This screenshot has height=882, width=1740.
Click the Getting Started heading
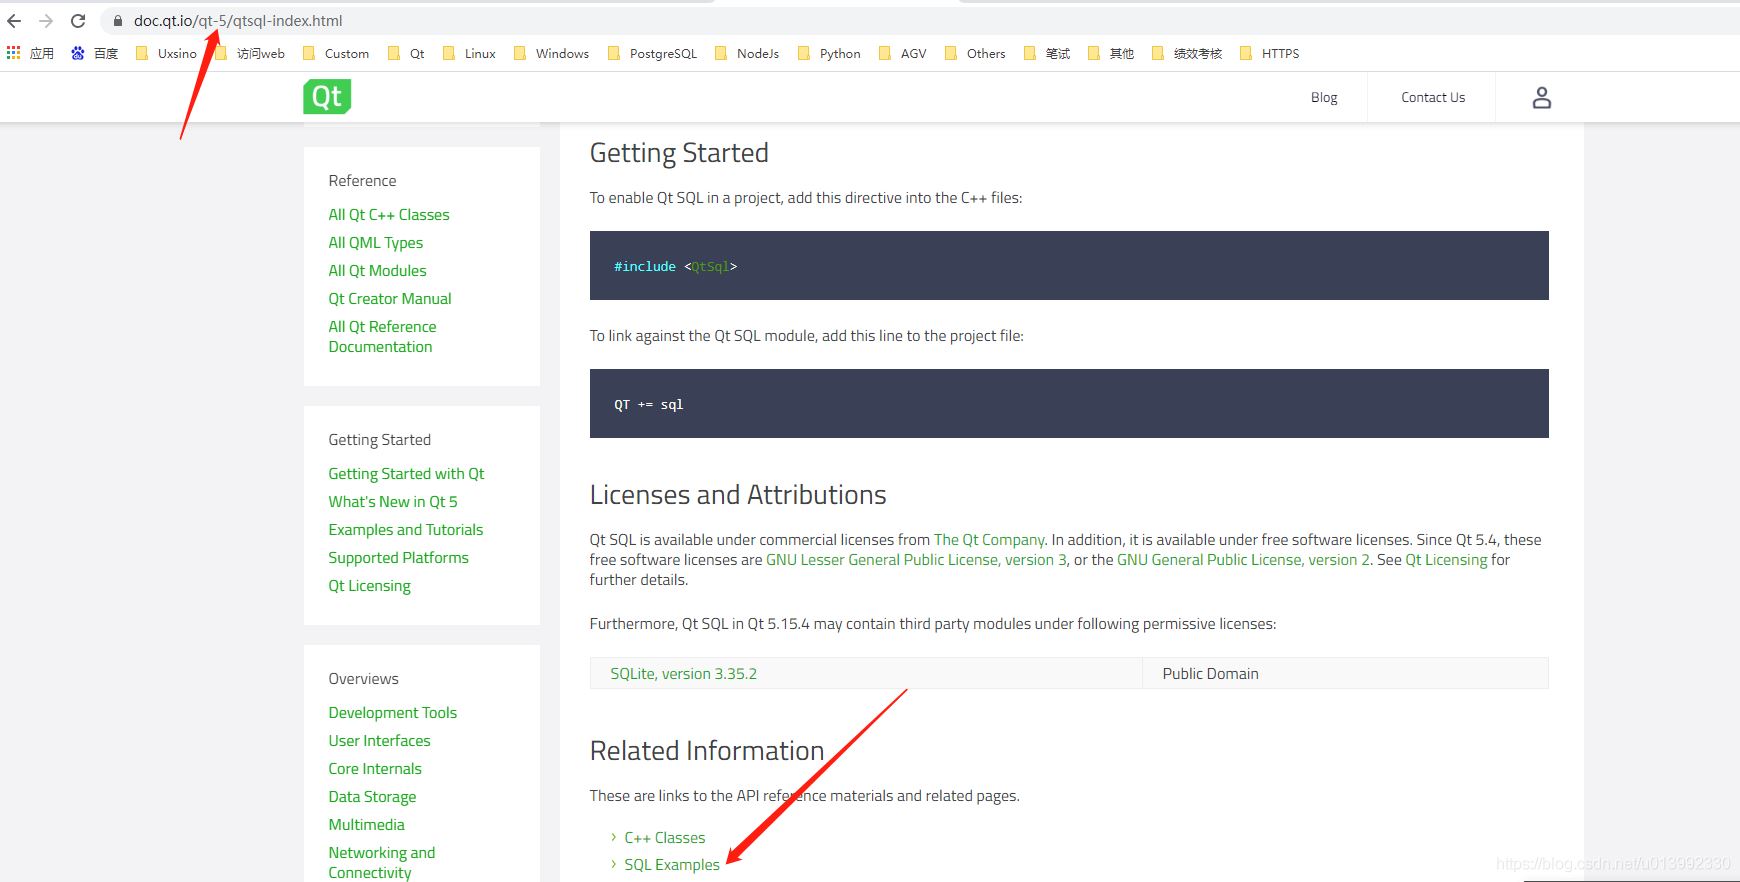pyautogui.click(x=679, y=152)
